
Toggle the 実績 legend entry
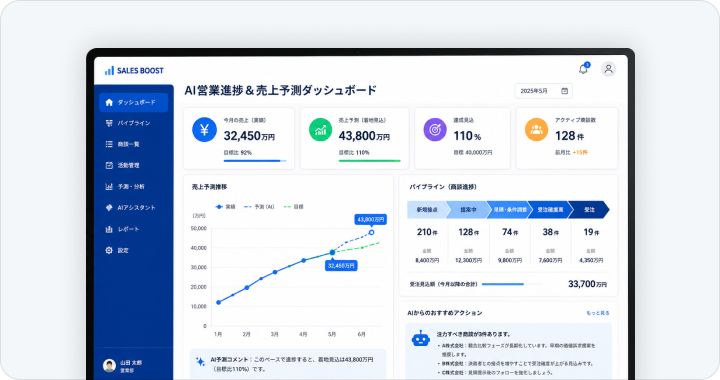pyautogui.click(x=225, y=207)
